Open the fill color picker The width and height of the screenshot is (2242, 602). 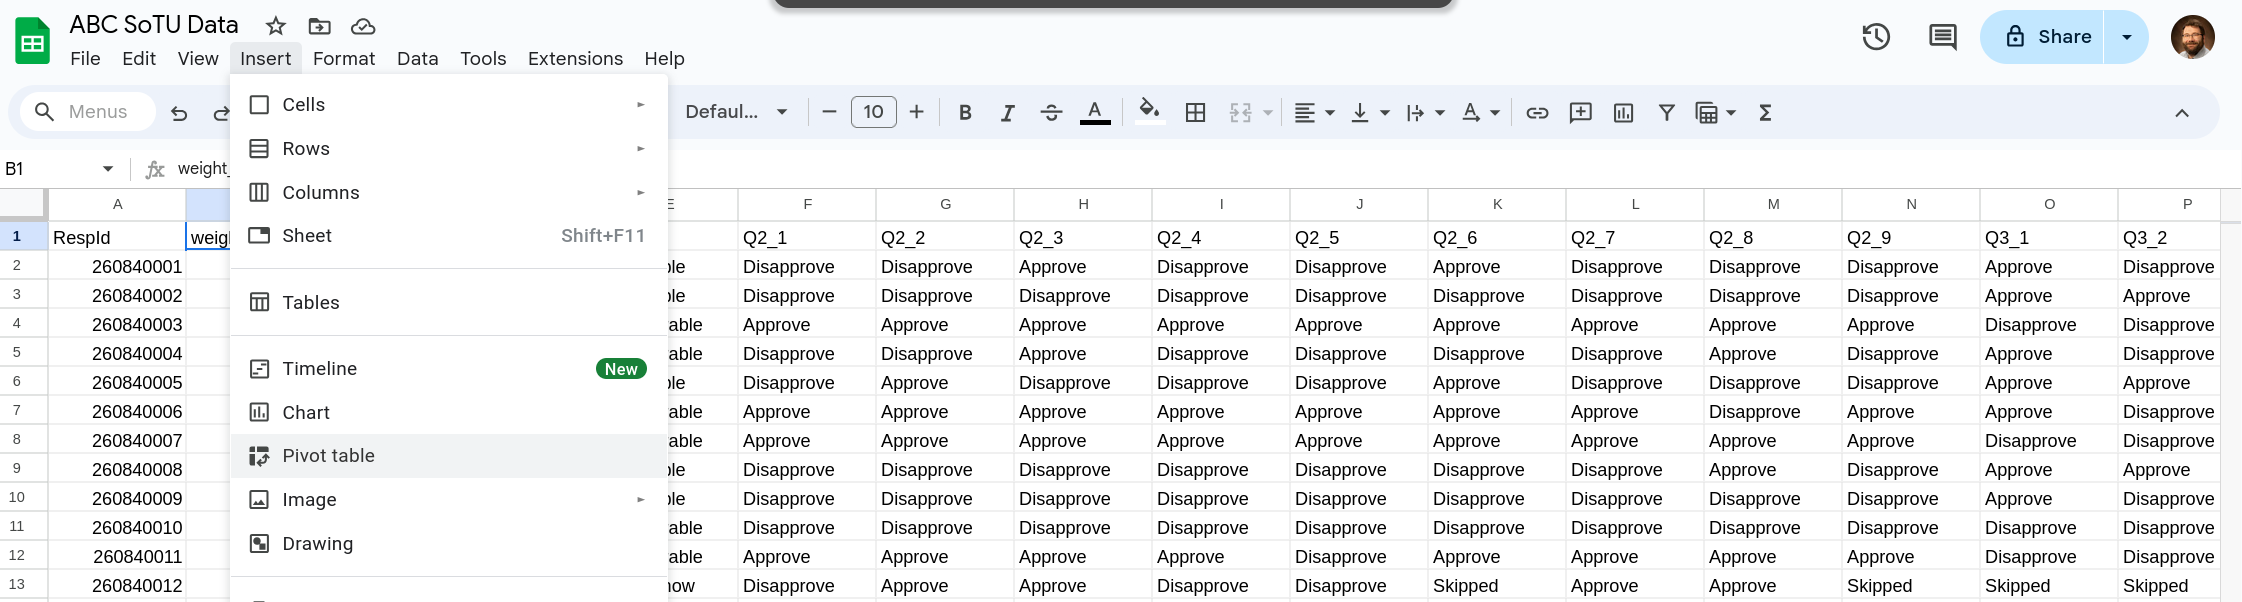click(x=1149, y=112)
